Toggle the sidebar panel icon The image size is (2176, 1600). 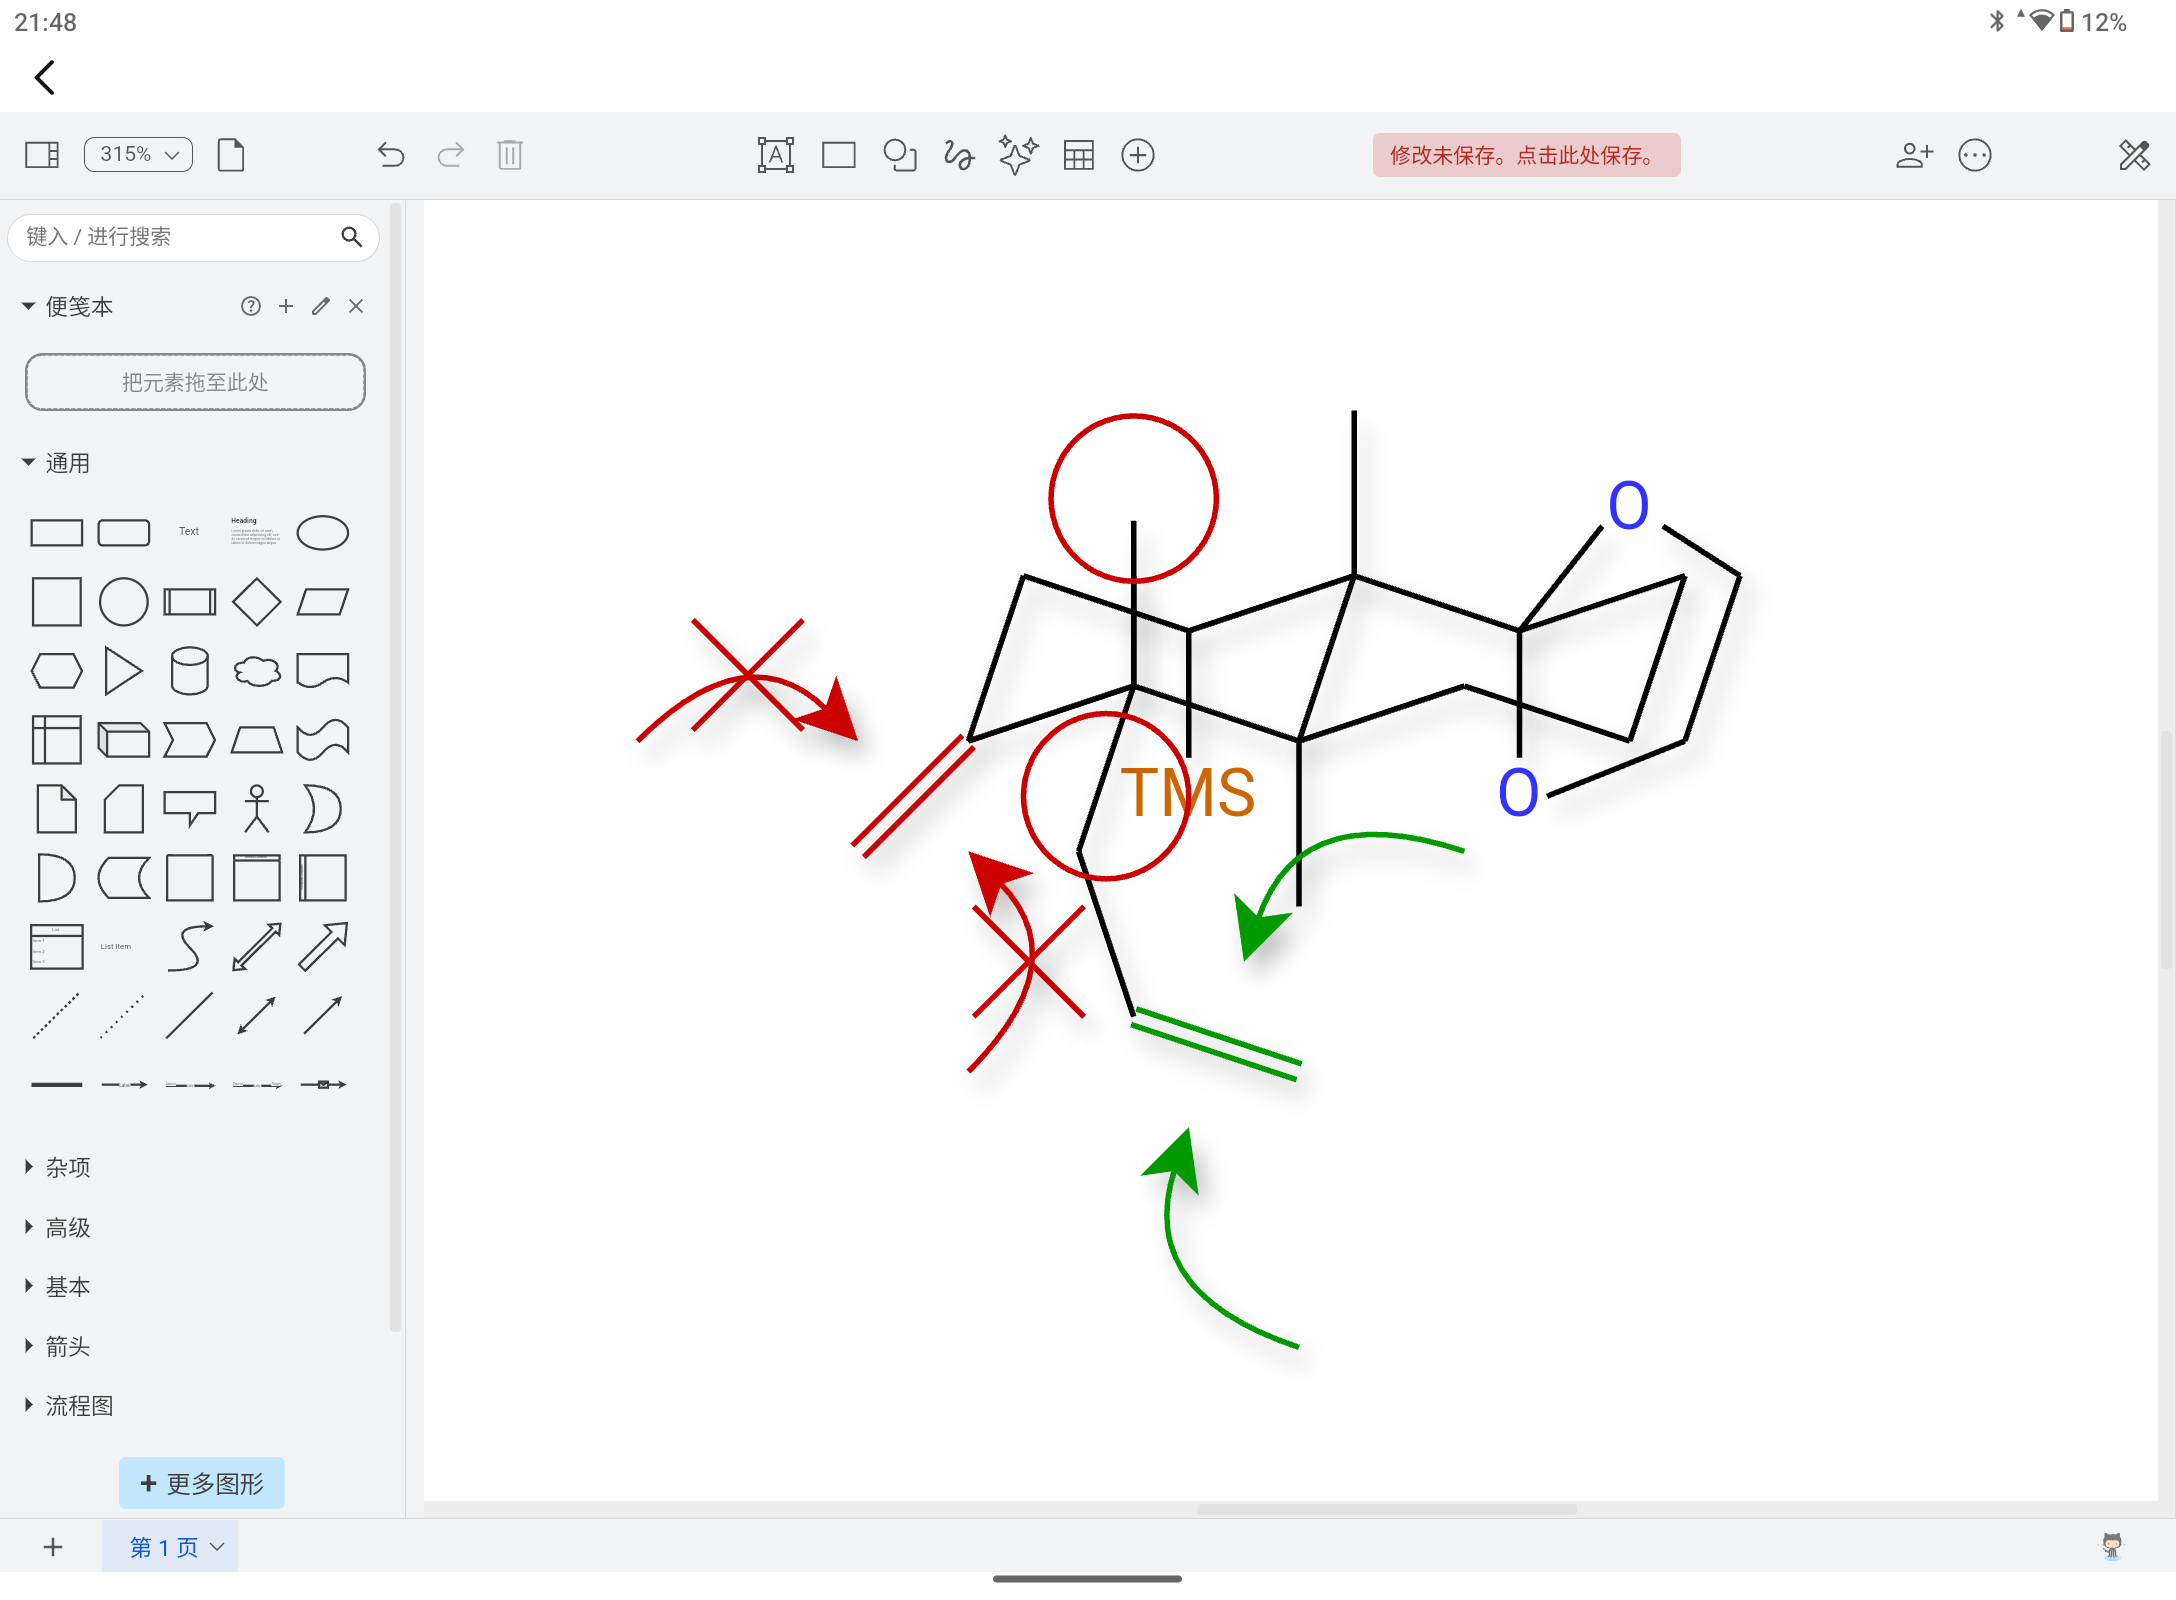42,155
